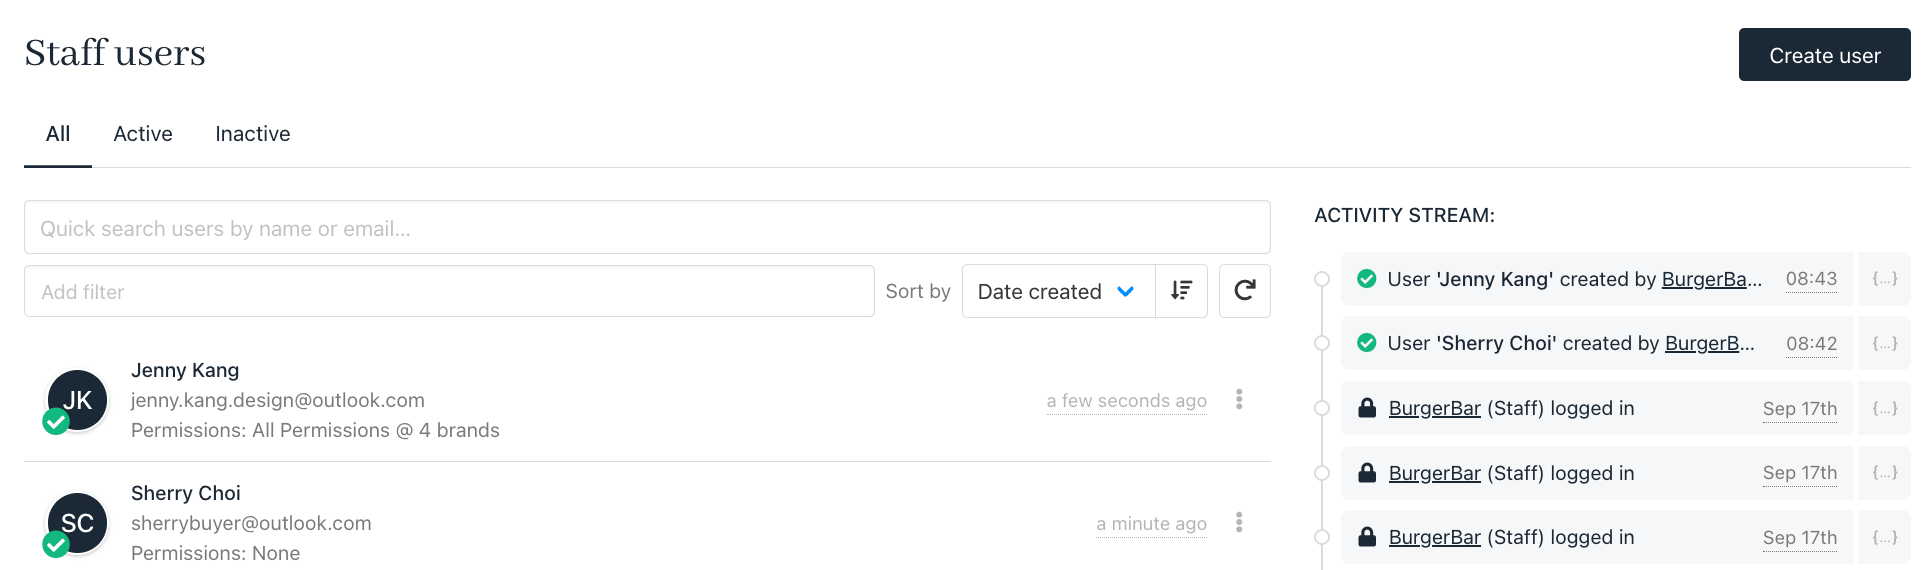The width and height of the screenshot is (1929, 570).
Task: Open BurgerBar link in Jenny Kang created event
Action: click(1711, 280)
